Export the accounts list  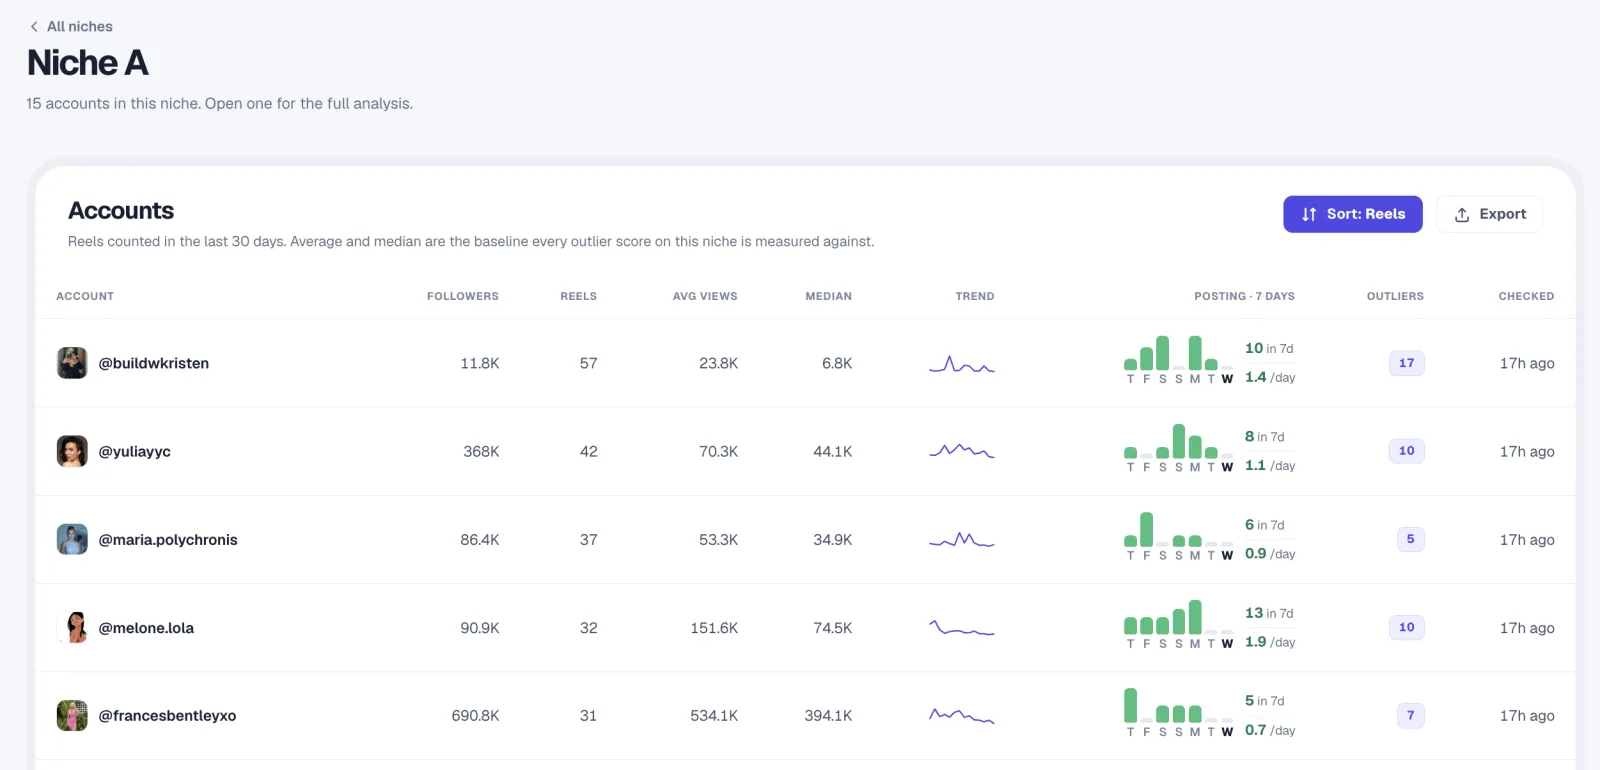click(1489, 214)
